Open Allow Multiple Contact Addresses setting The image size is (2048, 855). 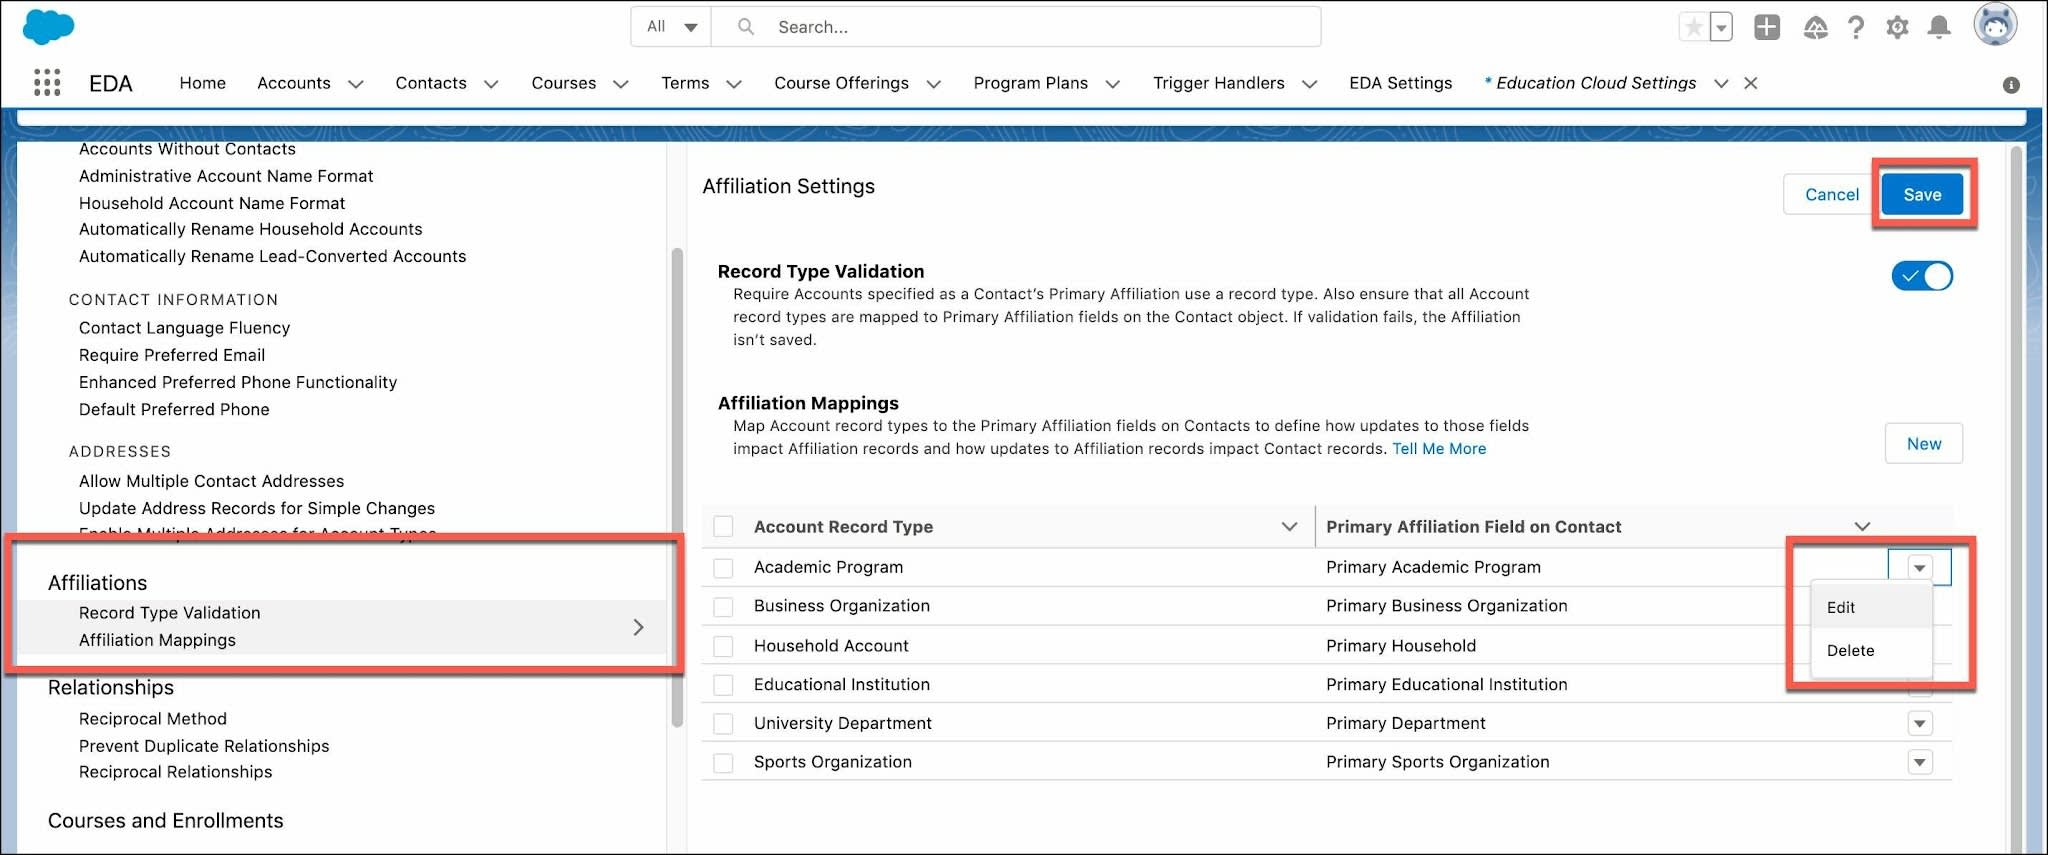212,481
